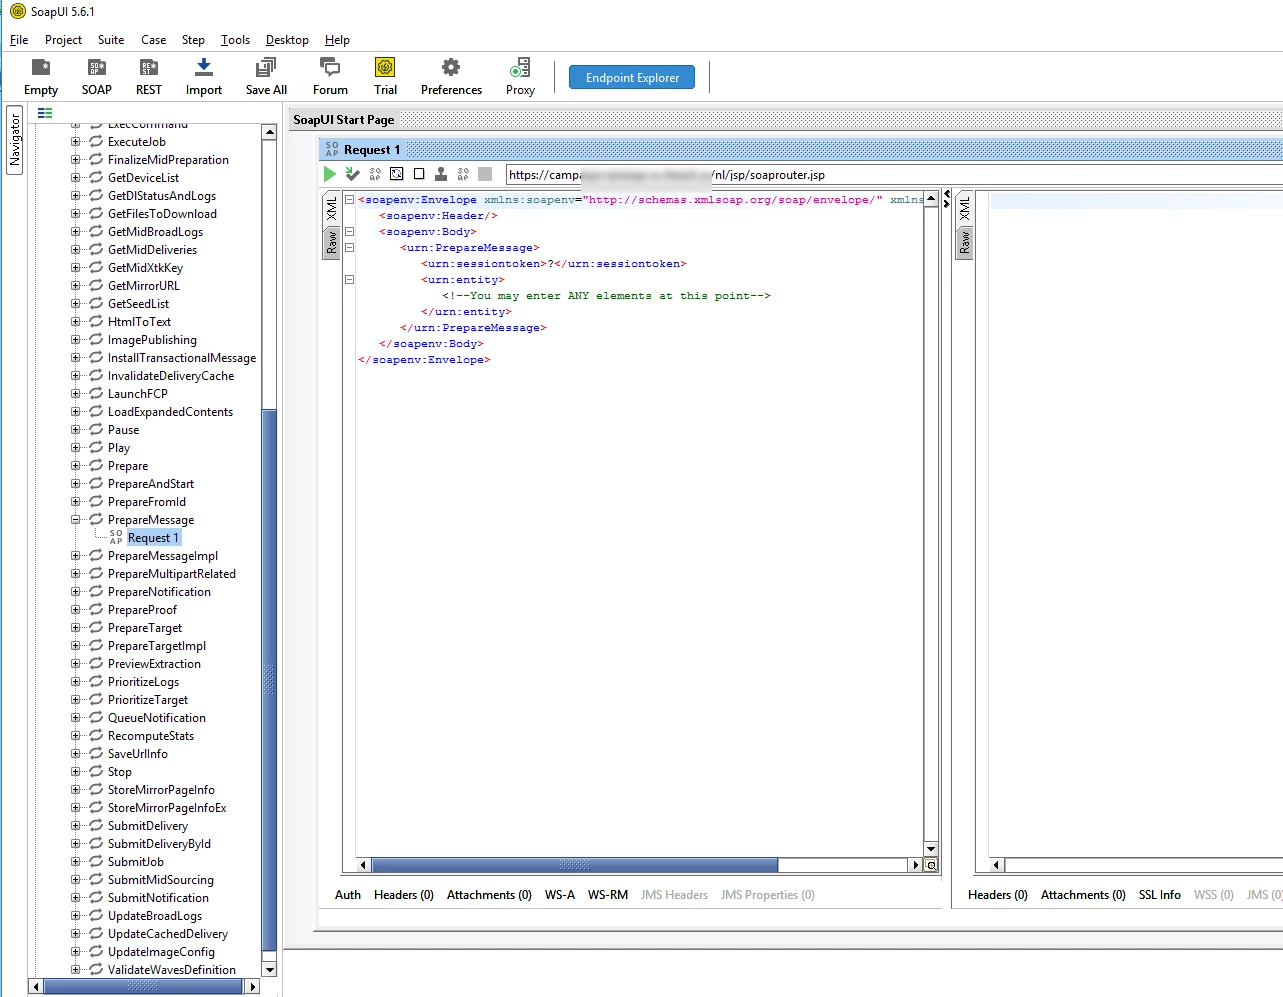Open the File menu
The image size is (1283, 997).
pos(19,40)
